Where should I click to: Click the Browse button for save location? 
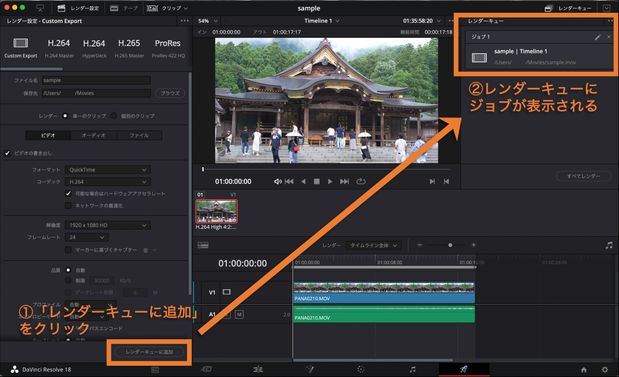pyautogui.click(x=170, y=93)
